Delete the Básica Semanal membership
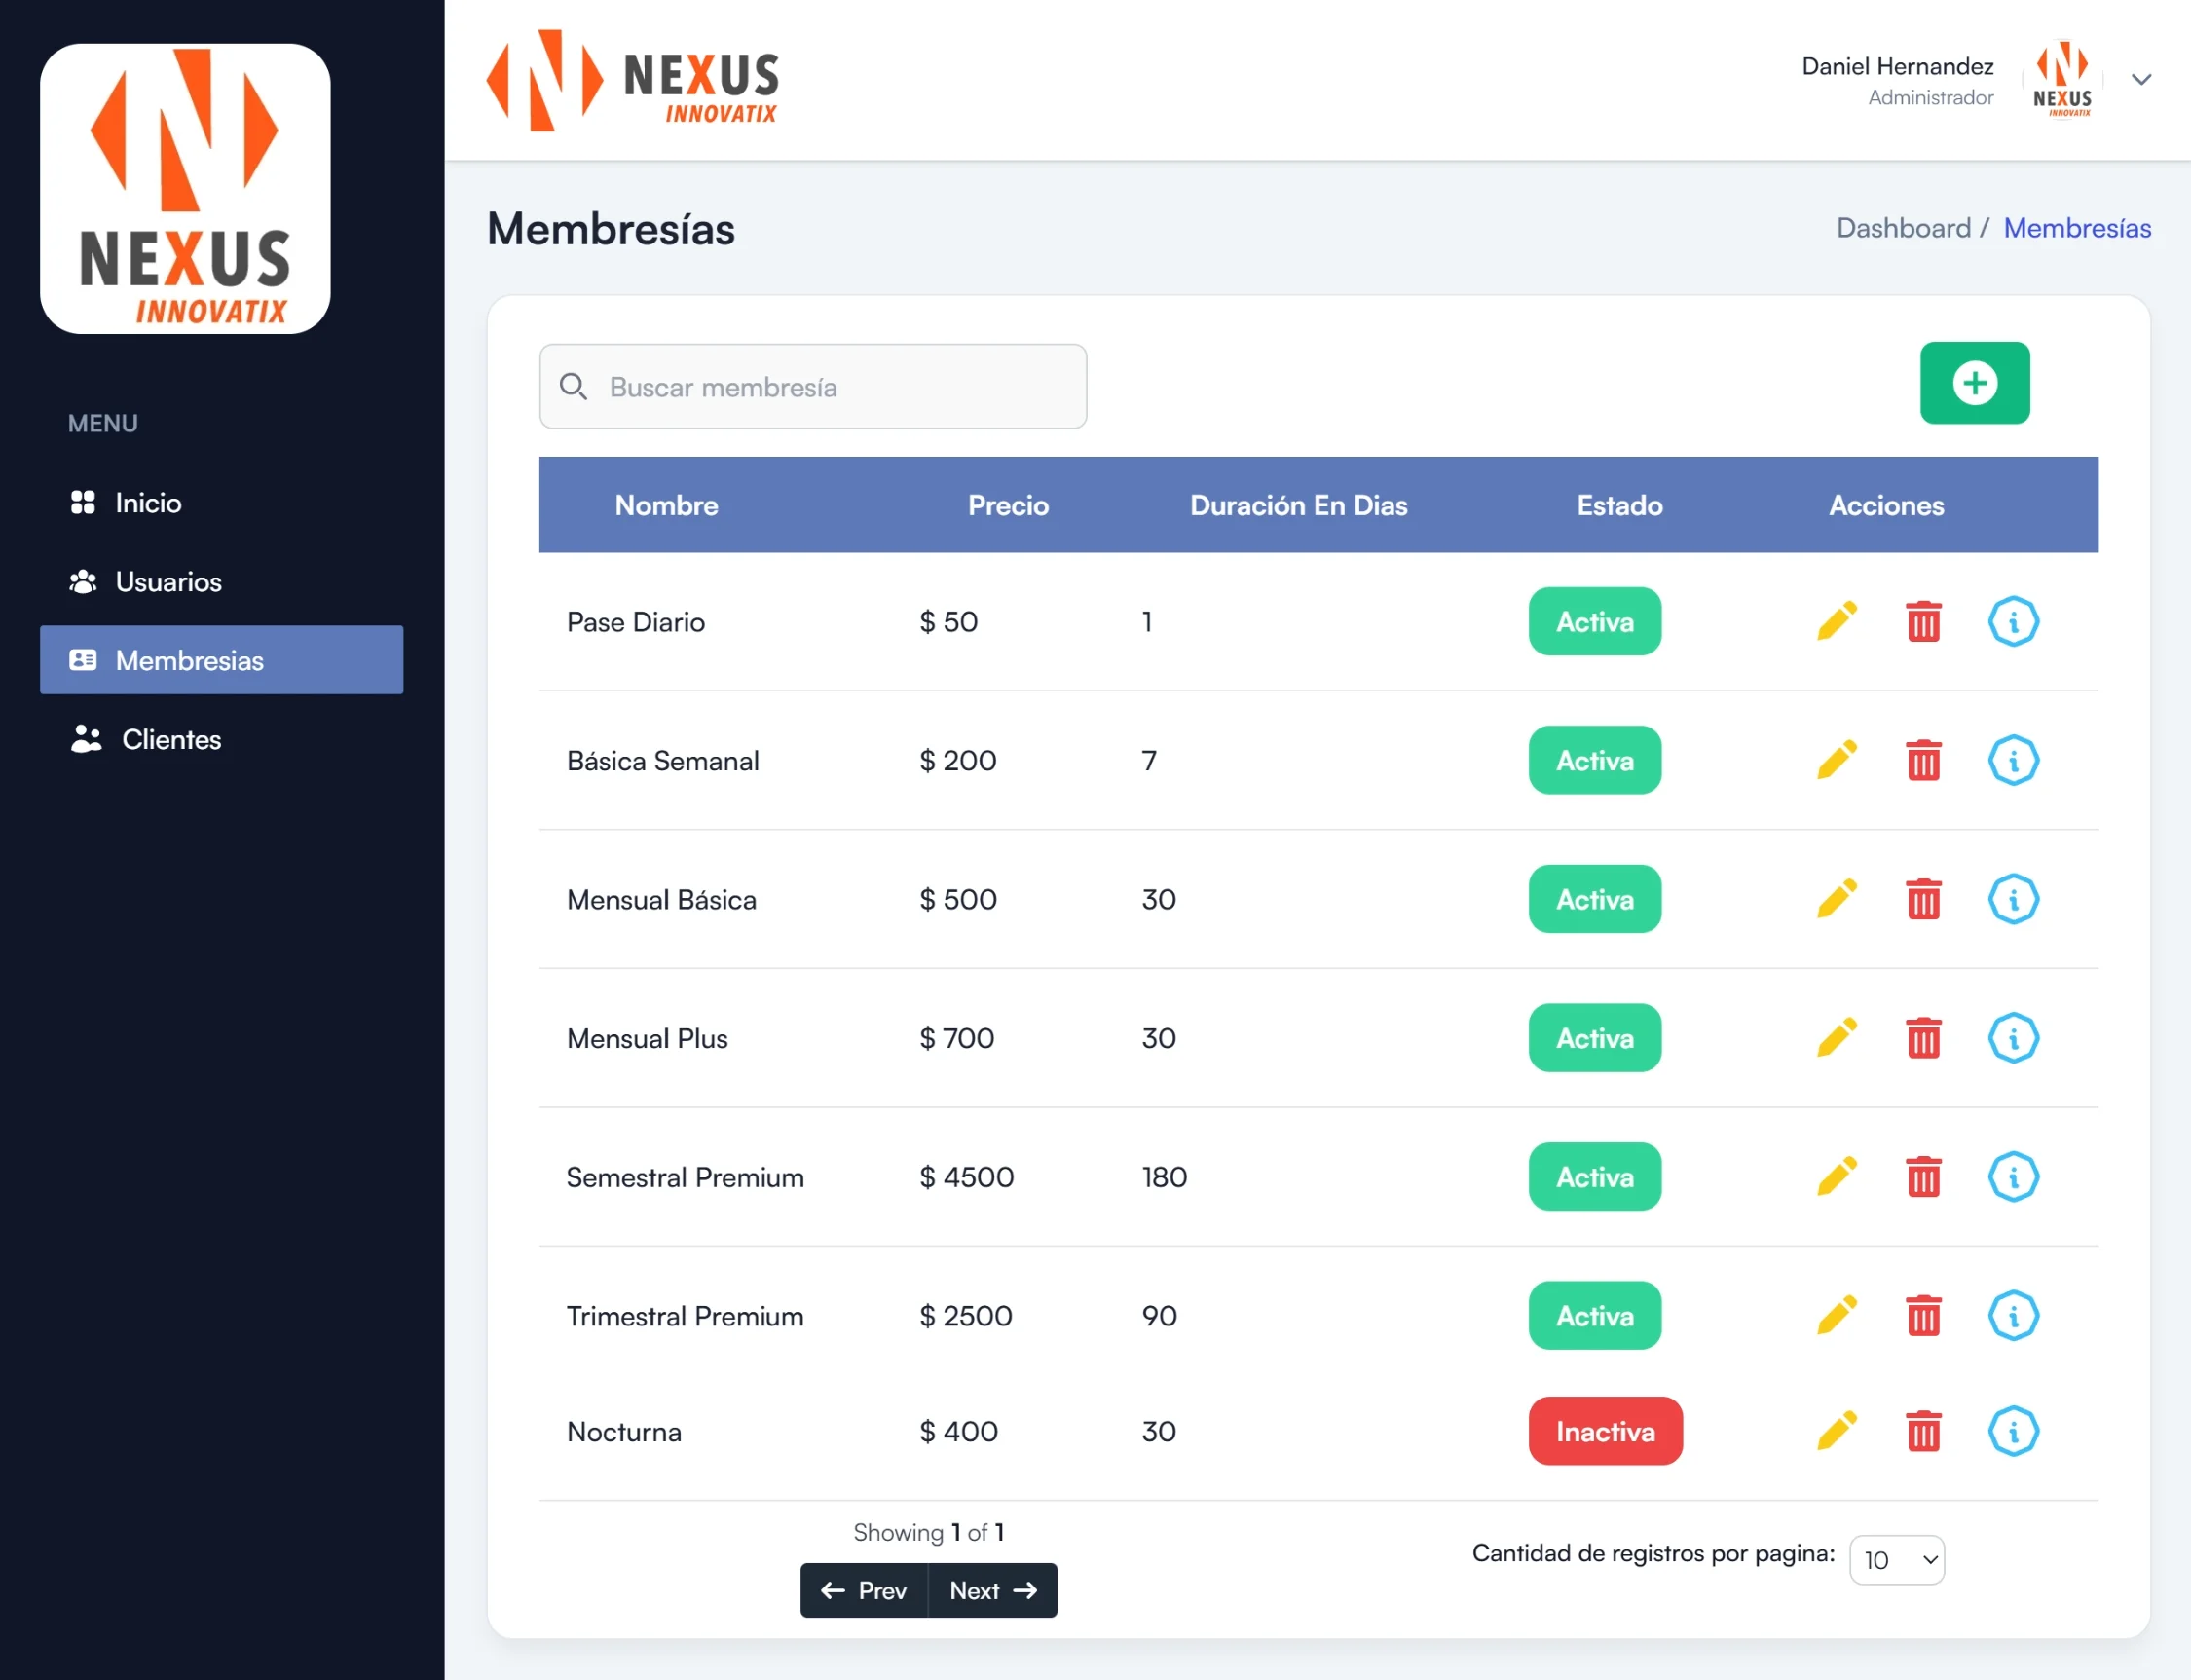Screen dimensions: 2191x1680 click(x=1922, y=760)
